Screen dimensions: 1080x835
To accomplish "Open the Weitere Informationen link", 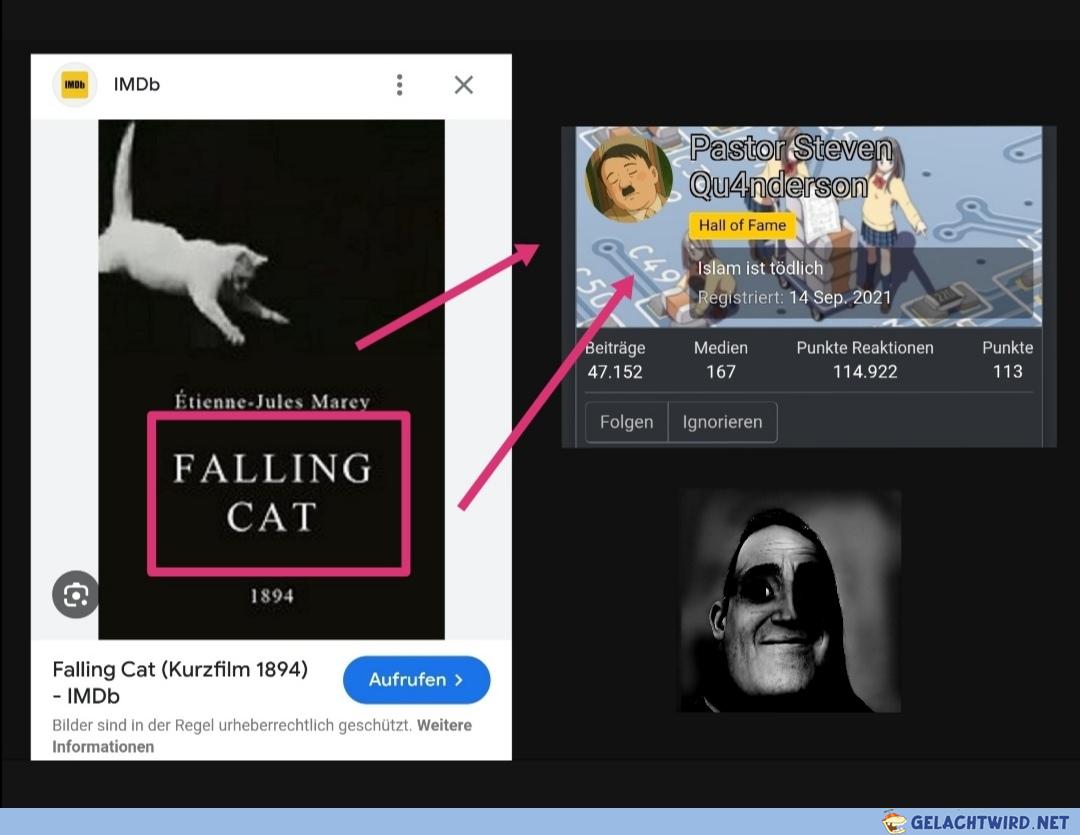I will (262, 736).
